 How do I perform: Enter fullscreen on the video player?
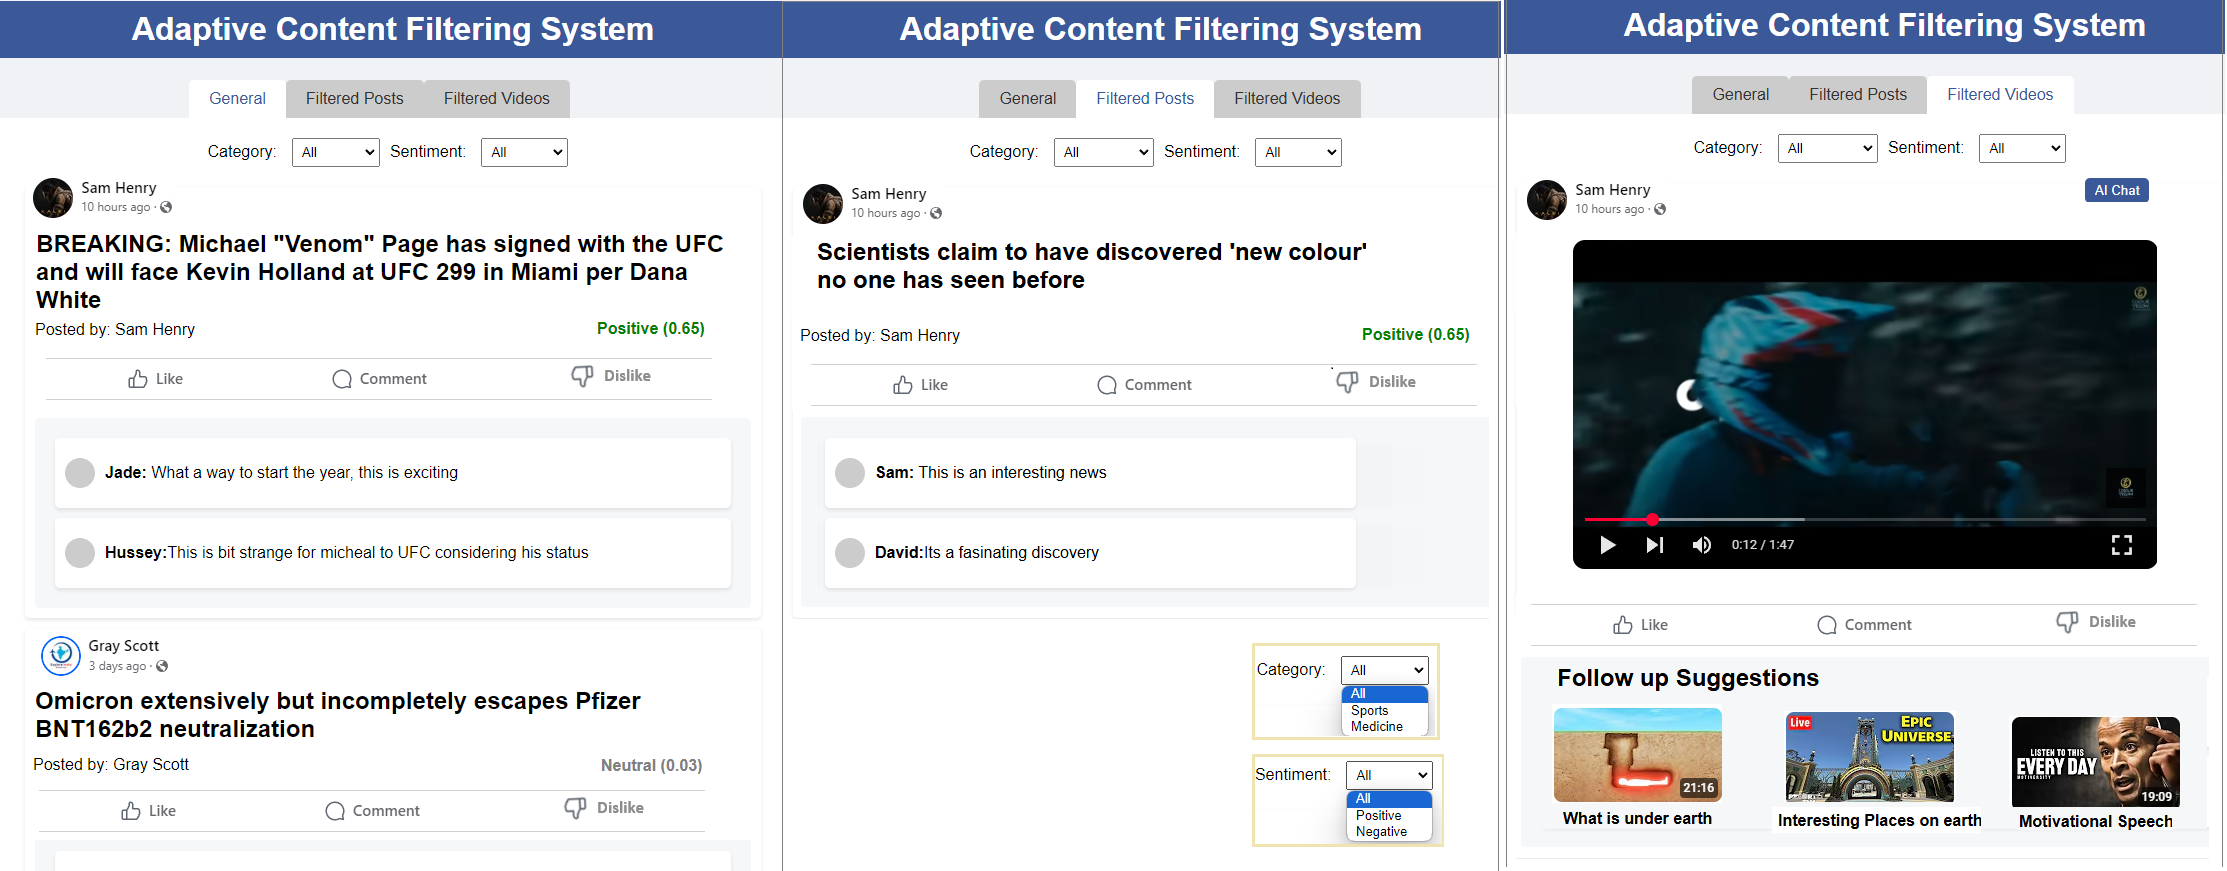pyautogui.click(x=2121, y=545)
